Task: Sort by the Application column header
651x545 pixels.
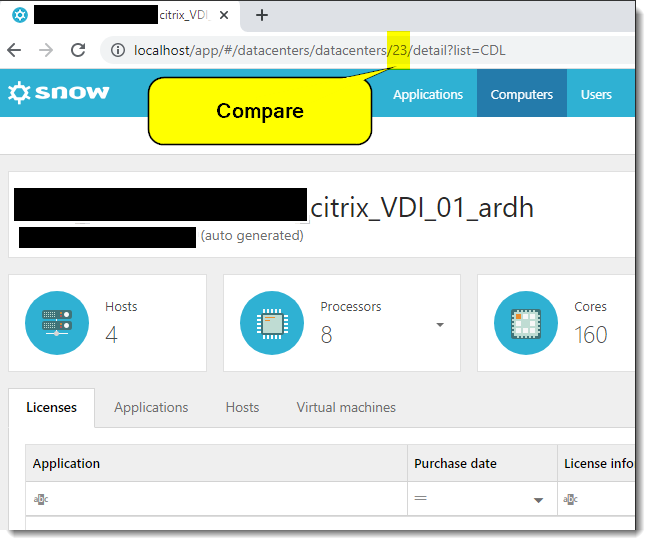Action: coord(216,463)
